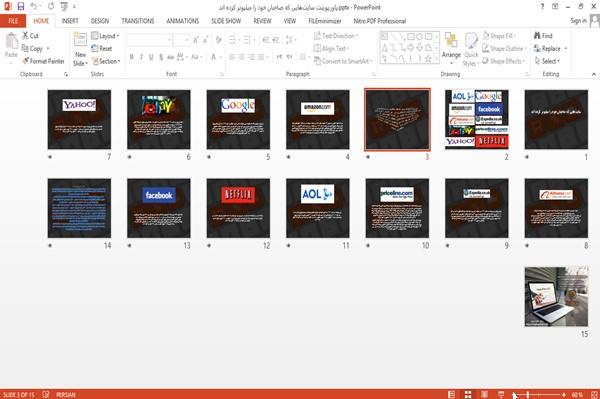
Task: Expand the Select dropdown
Action: (547, 61)
